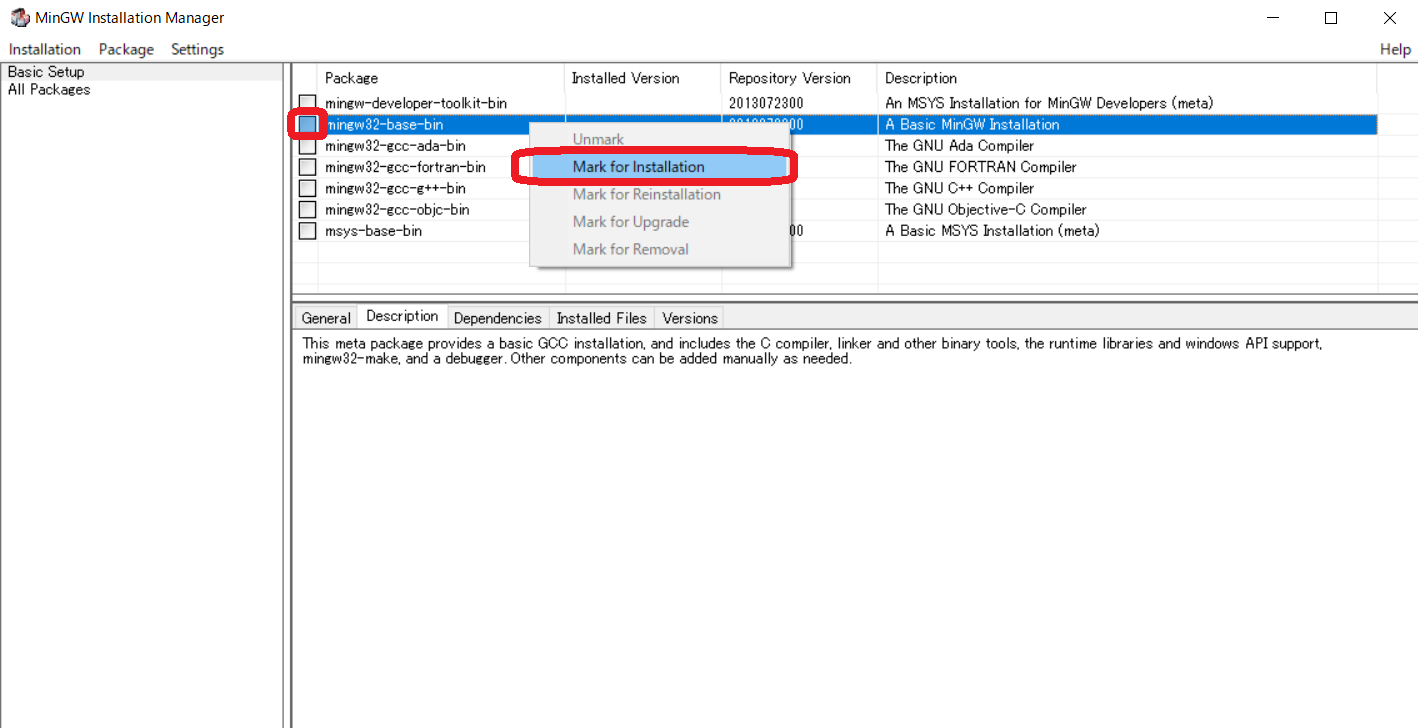Viewport: 1418px width, 728px height.
Task: Switch to the Description tab
Action: coord(402,316)
